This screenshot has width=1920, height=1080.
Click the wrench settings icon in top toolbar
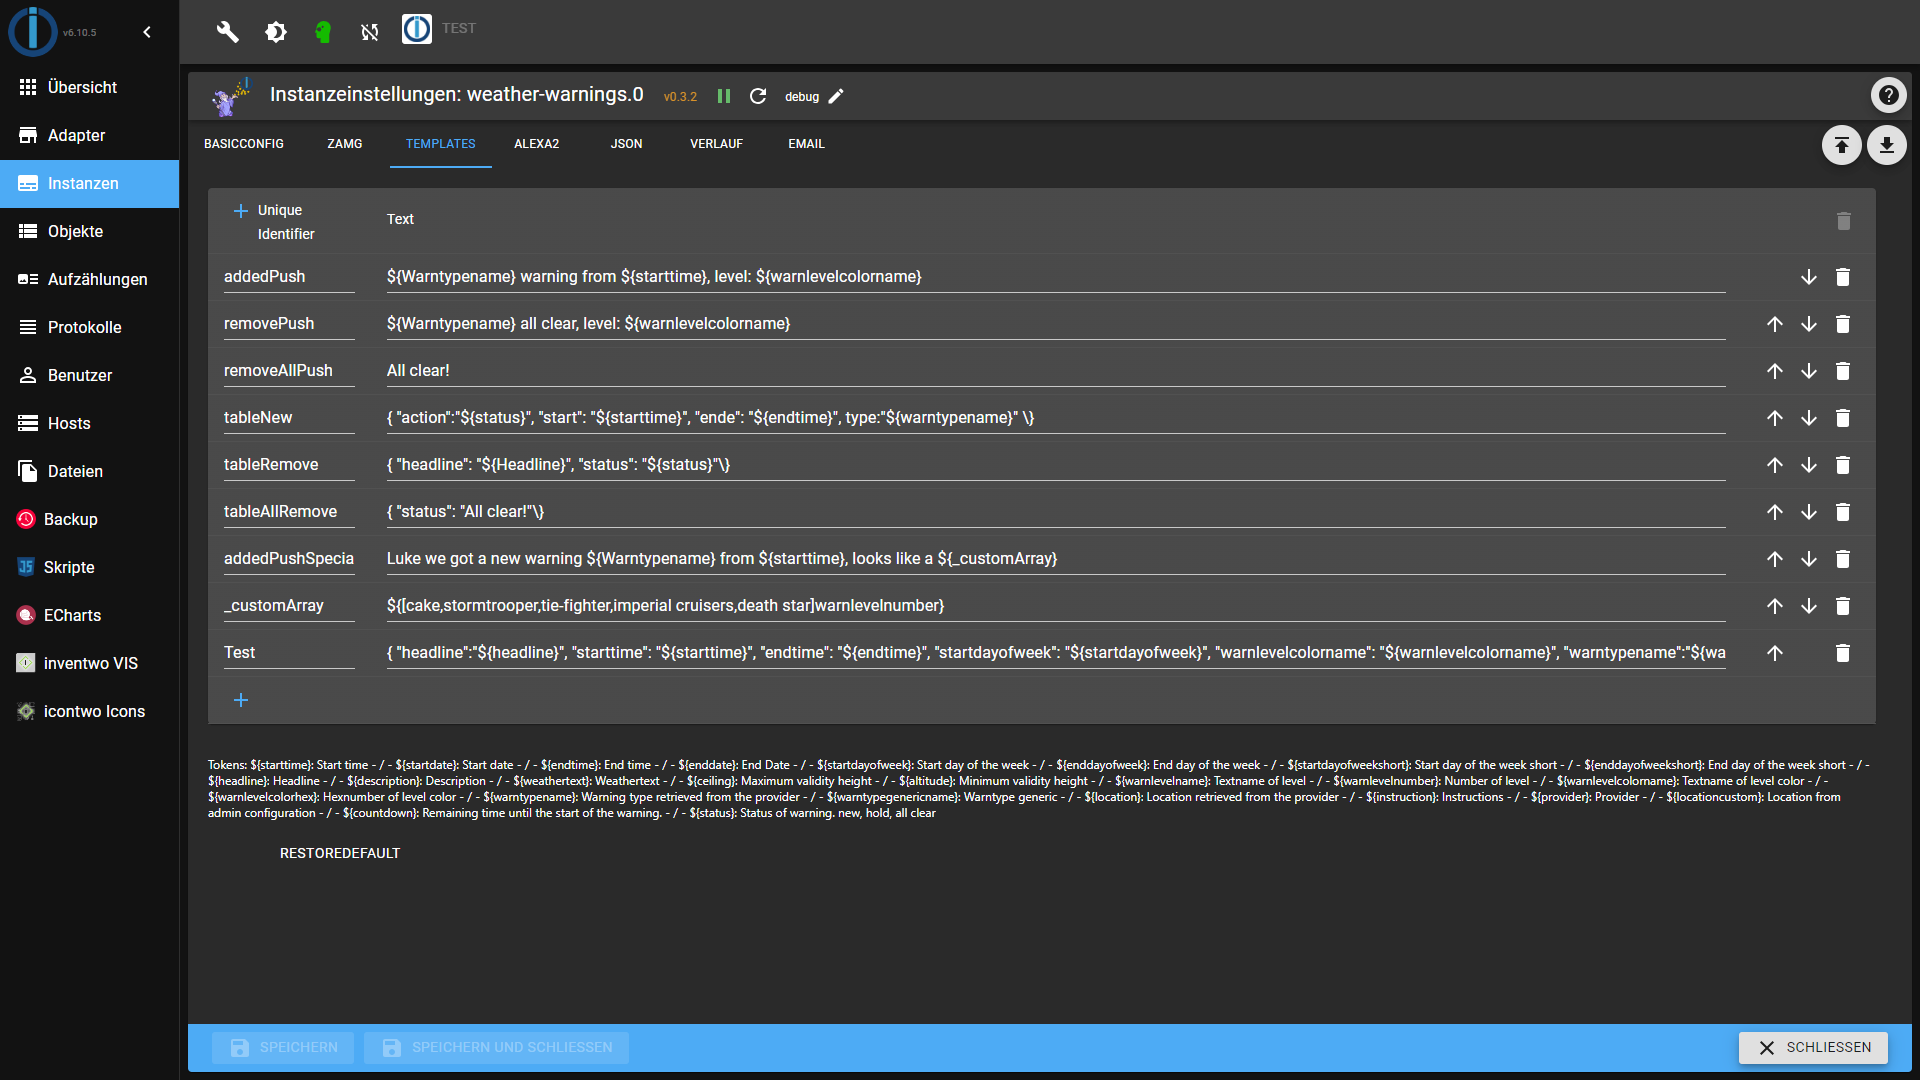pyautogui.click(x=227, y=32)
